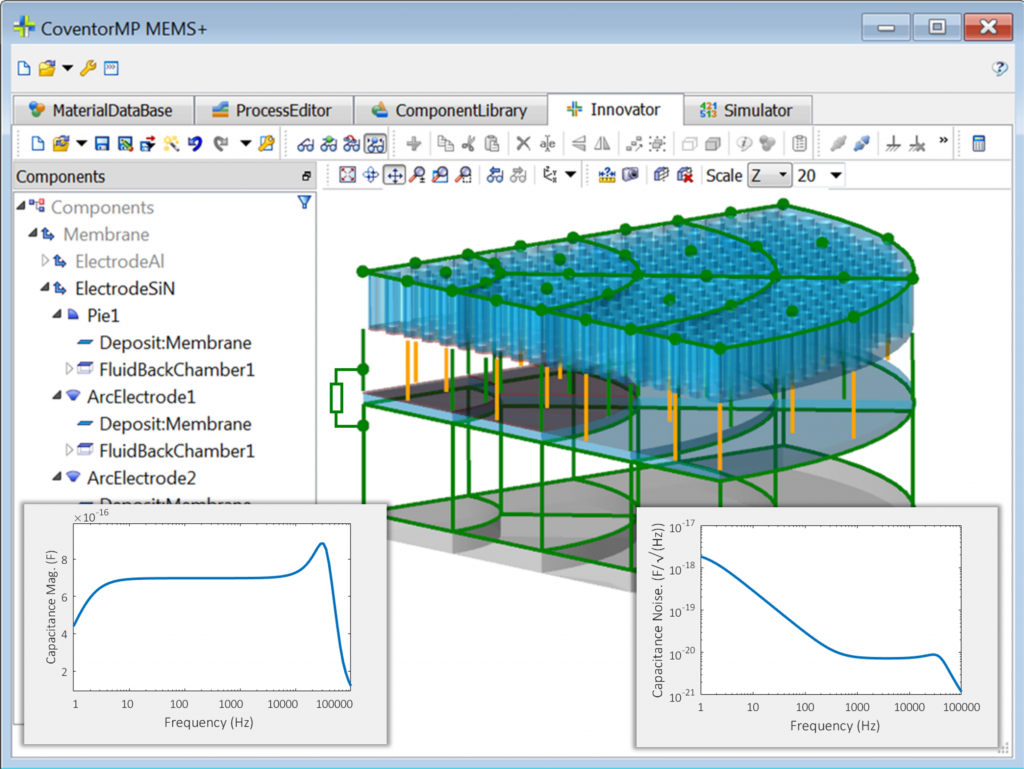Click the measure distance ruler icon
Viewport: 1024px width, 769px height.
607,175
